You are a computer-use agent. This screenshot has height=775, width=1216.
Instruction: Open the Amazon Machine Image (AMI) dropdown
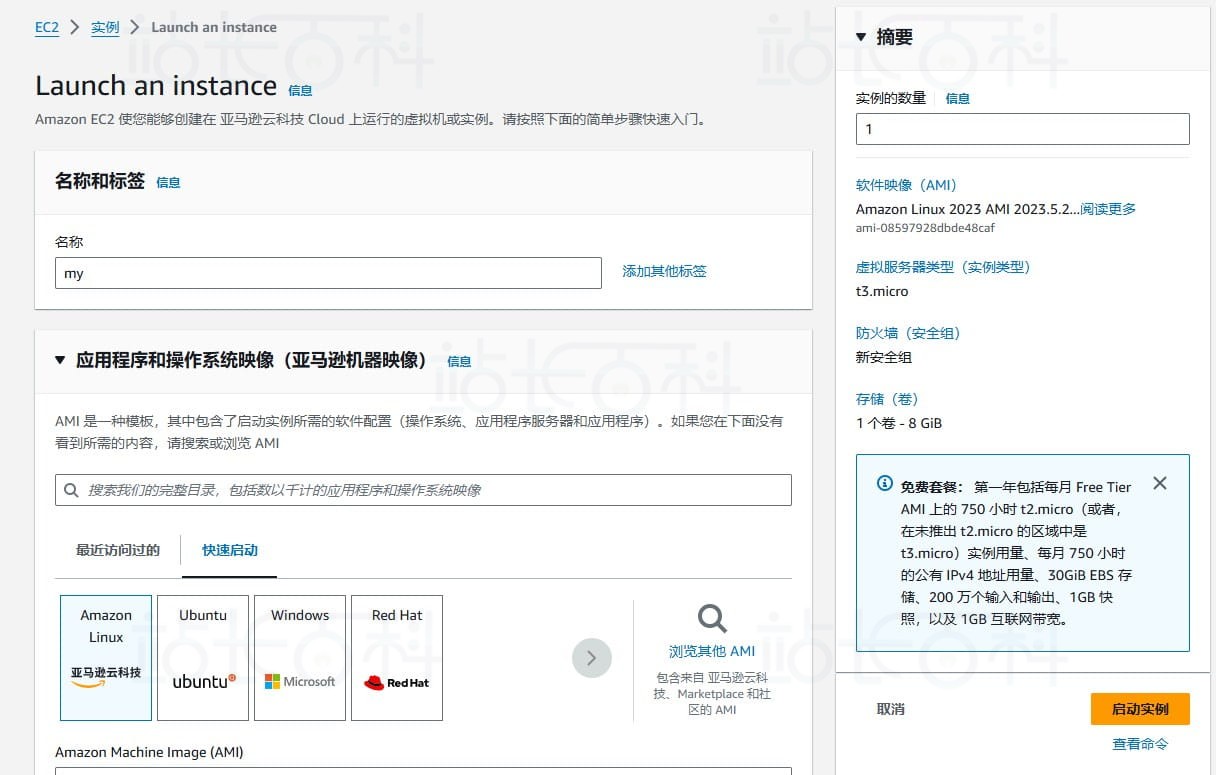point(421,772)
